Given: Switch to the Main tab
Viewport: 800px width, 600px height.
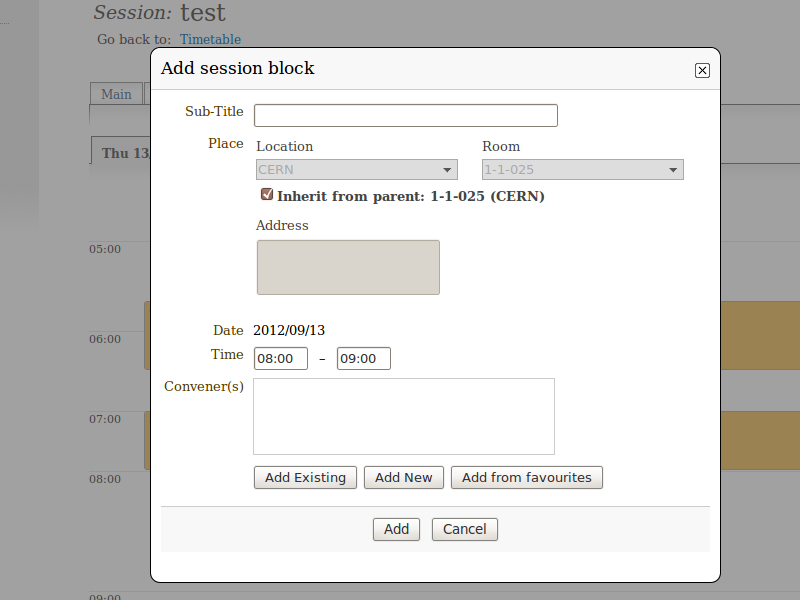Looking at the screenshot, I should [116, 94].
